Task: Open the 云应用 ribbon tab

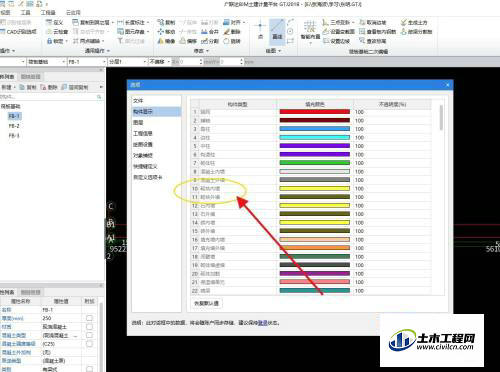Action: 73,12
